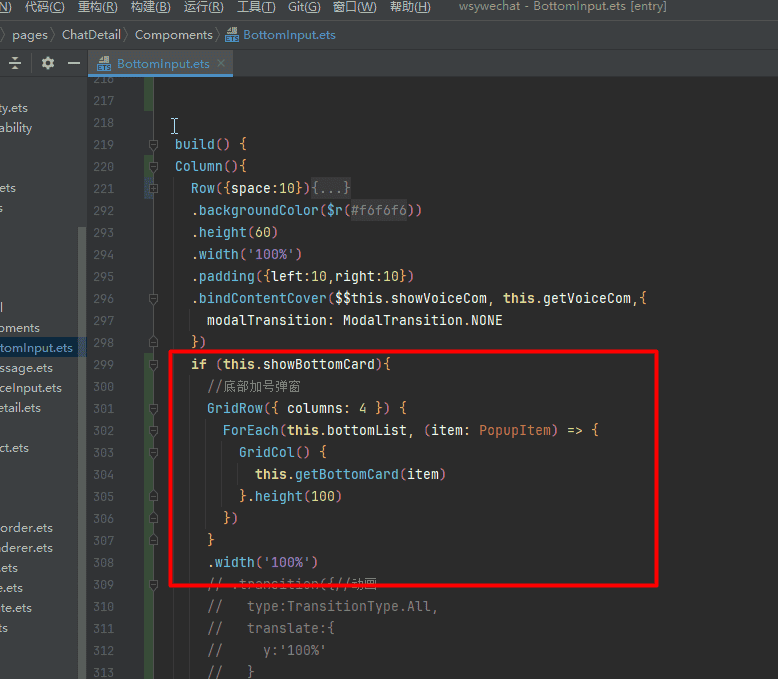Image resolution: width=778 pixels, height=679 pixels.
Task: Open ceInput.ets file in project tree
Action: [31, 388]
